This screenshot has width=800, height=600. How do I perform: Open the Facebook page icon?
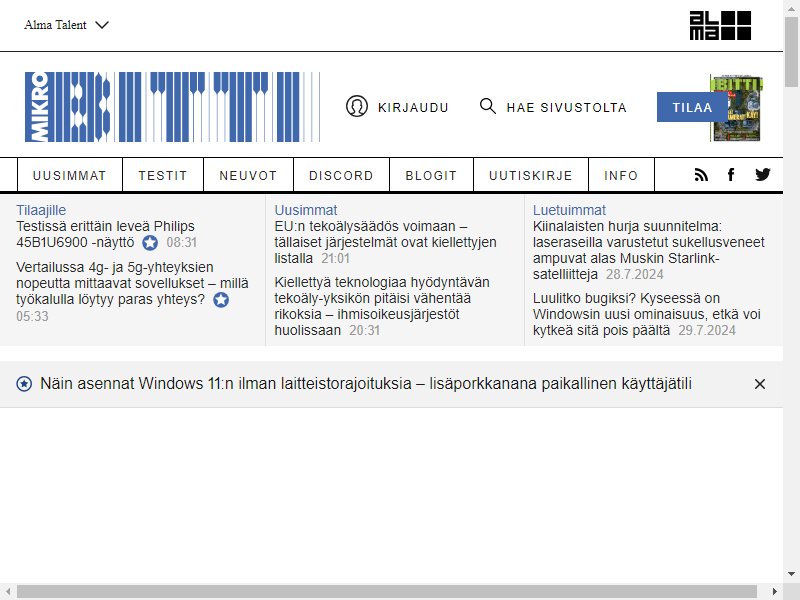(x=731, y=175)
